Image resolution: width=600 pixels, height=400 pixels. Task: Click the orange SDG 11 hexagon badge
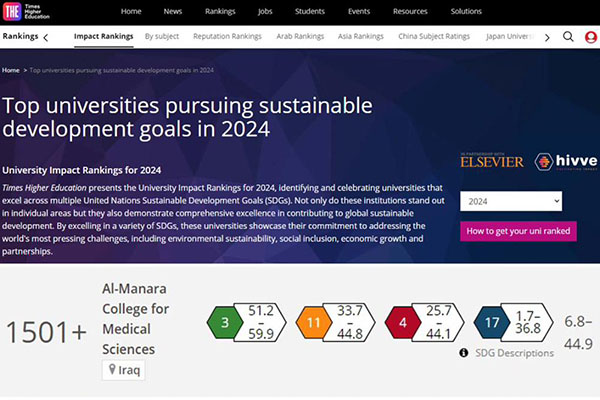[x=314, y=322]
